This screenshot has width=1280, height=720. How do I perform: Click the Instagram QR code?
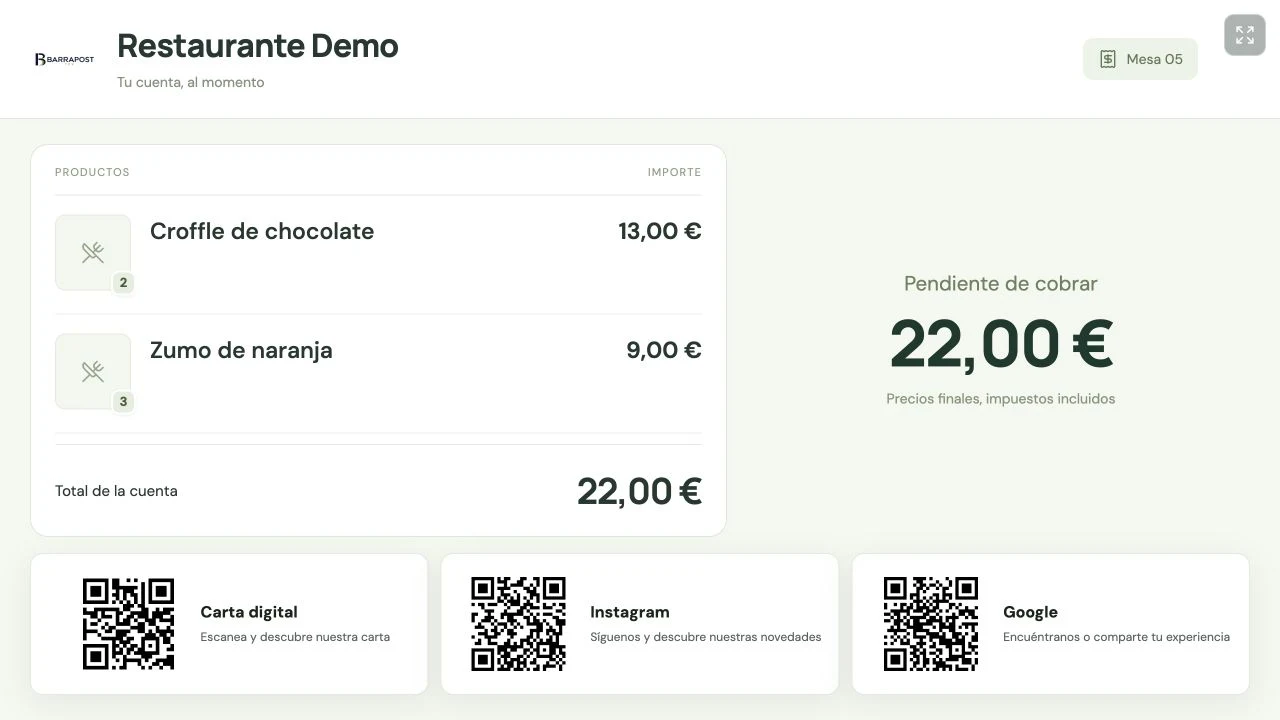518,624
